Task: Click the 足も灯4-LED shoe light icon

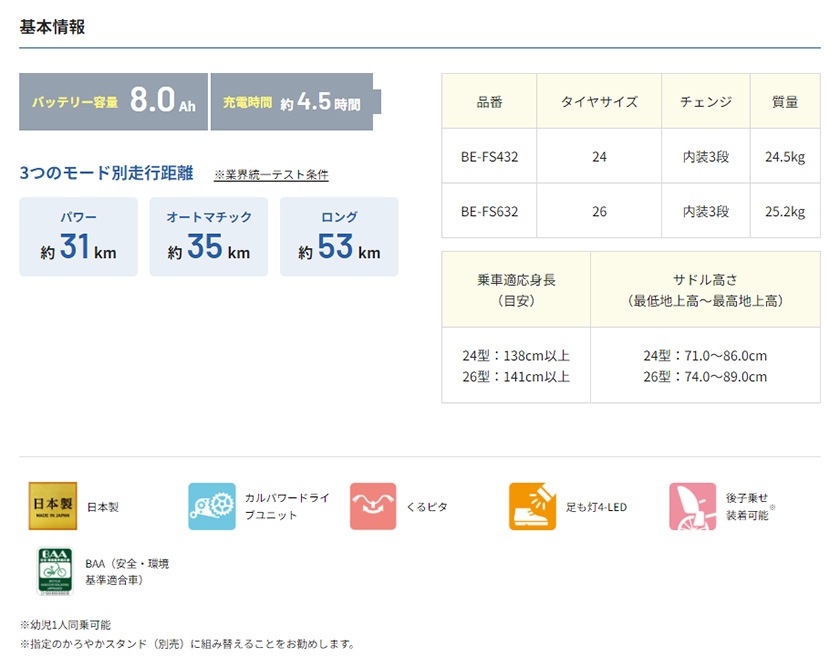Action: (532, 507)
